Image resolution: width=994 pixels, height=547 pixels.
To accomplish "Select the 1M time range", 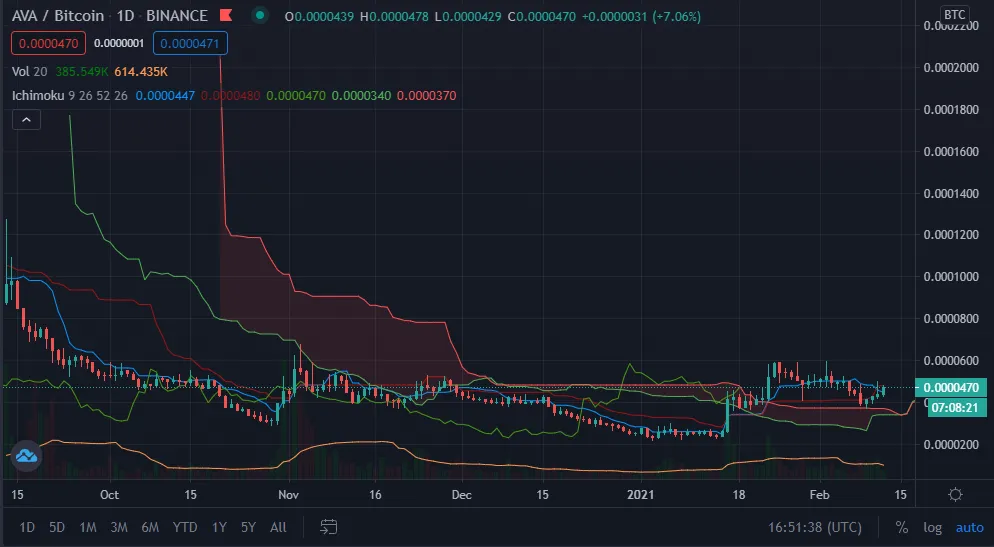I will (87, 527).
